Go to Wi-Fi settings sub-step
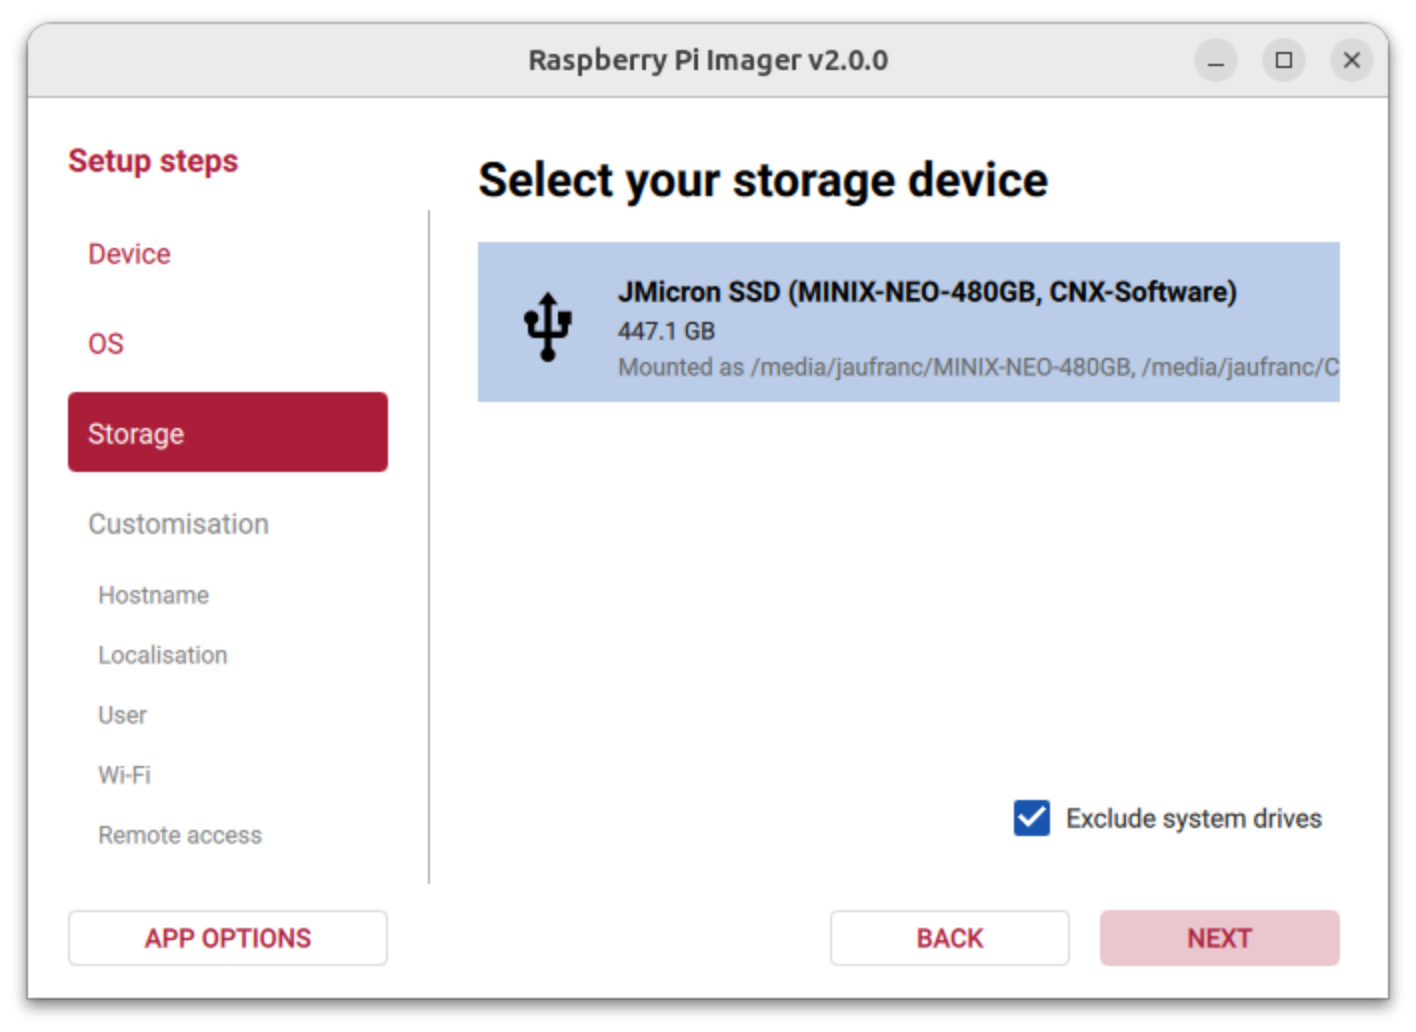This screenshot has width=1416, height=1032. pos(124,775)
